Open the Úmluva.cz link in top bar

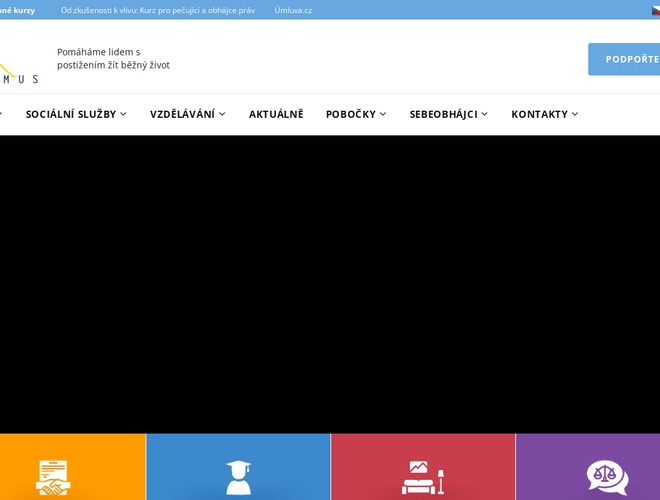point(293,10)
